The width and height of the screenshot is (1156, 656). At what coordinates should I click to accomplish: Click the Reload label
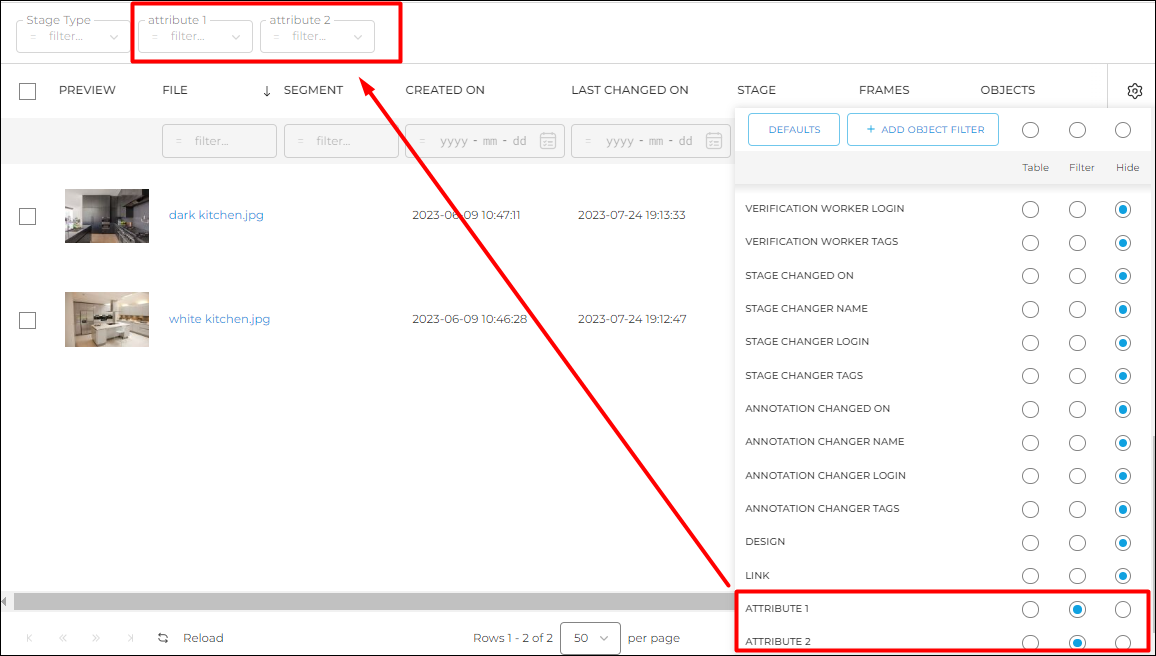tap(203, 638)
